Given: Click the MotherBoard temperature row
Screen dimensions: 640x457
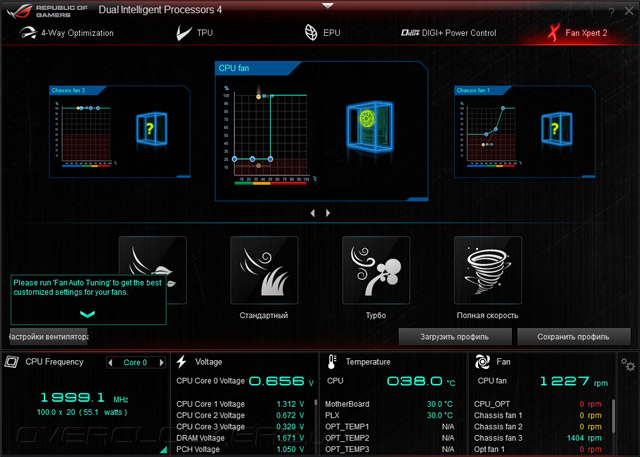Looking at the screenshot, I should coord(389,404).
